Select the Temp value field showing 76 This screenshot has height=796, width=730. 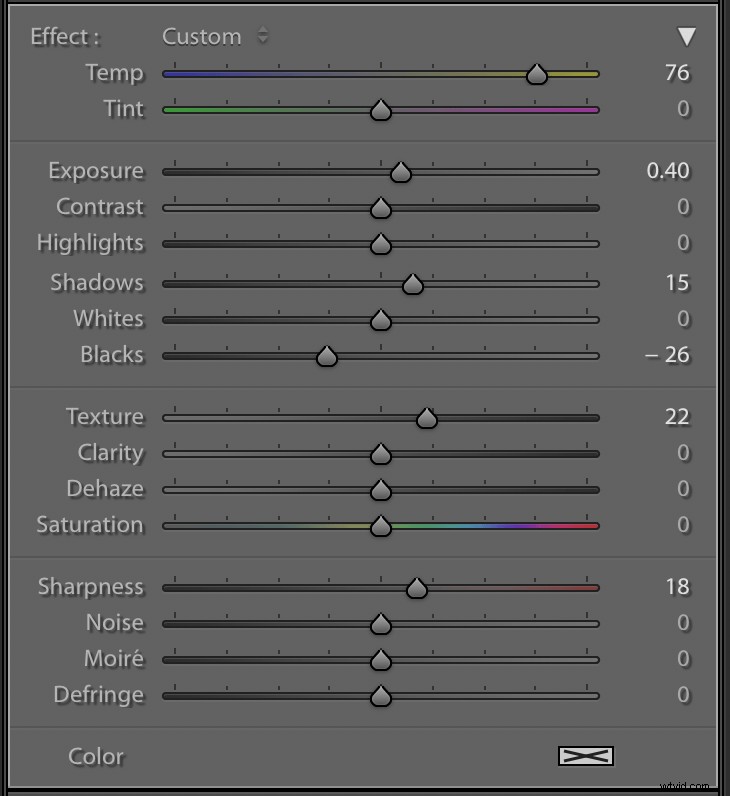(677, 73)
